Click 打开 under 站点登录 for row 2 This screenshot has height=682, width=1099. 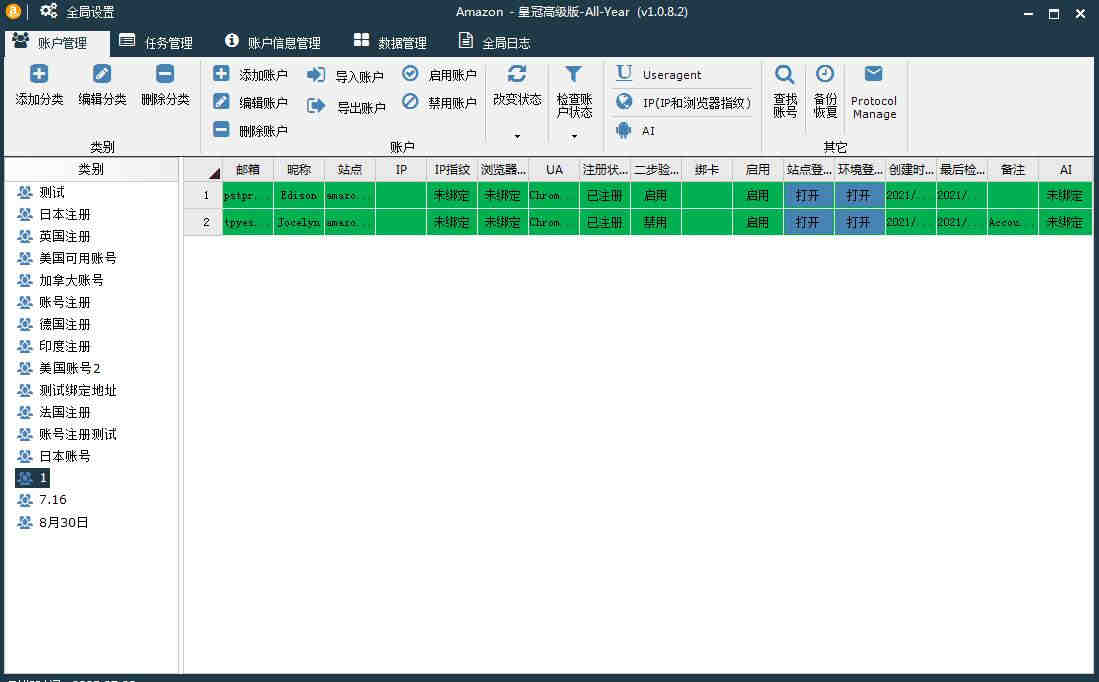808,222
